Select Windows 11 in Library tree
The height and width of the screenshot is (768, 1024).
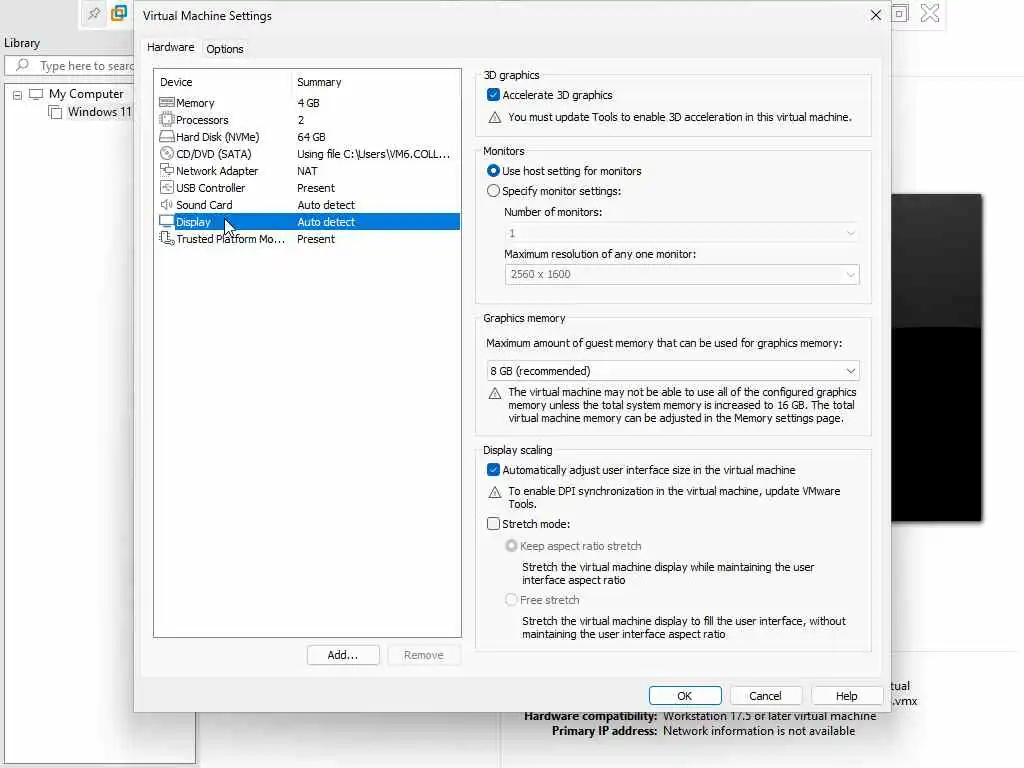(99, 112)
